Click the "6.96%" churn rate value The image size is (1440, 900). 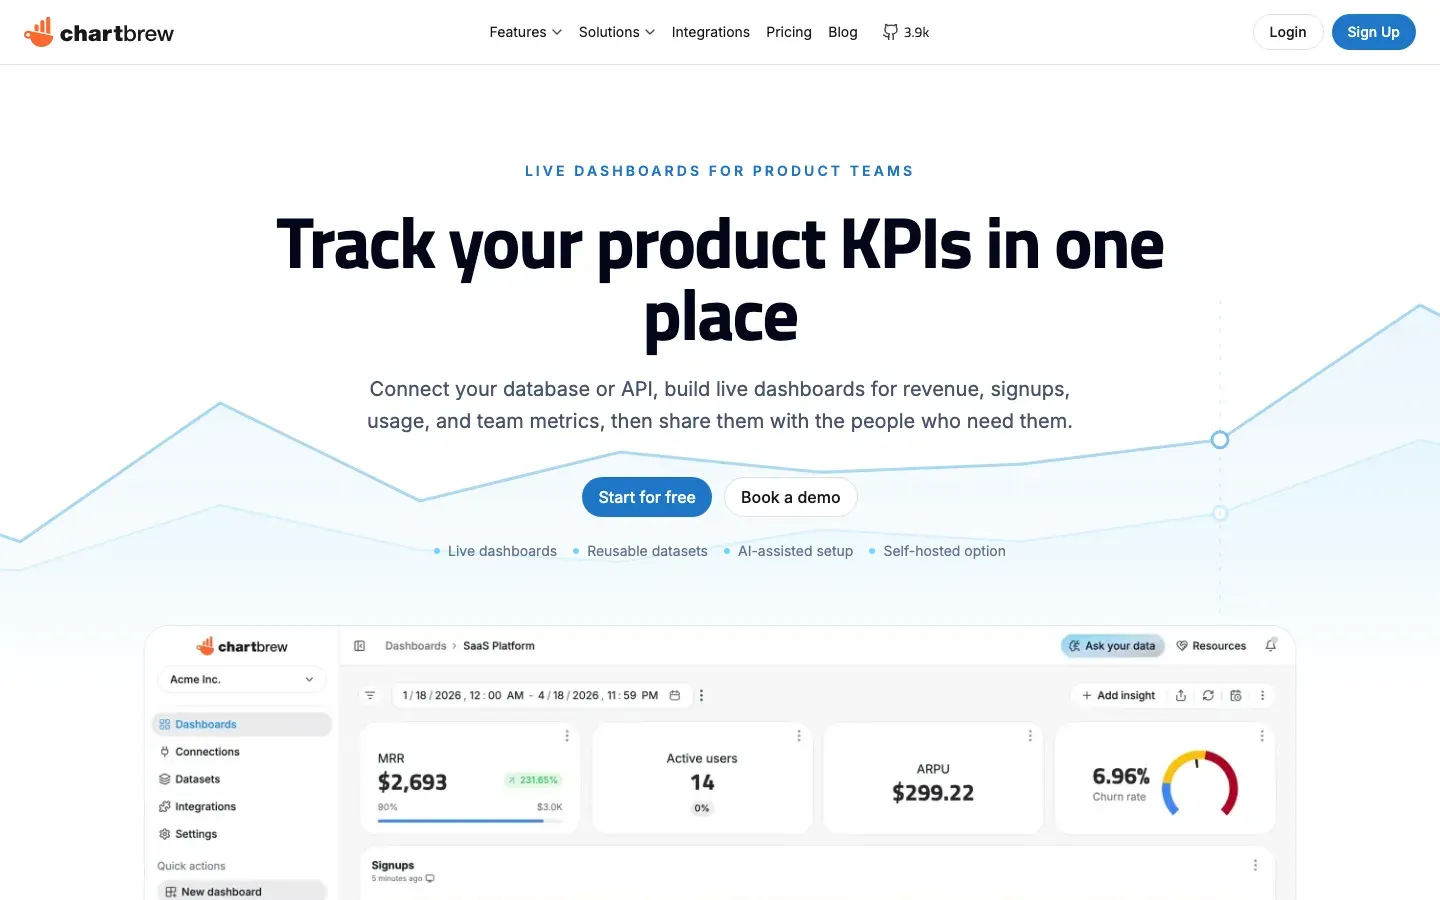pyautogui.click(x=1121, y=776)
